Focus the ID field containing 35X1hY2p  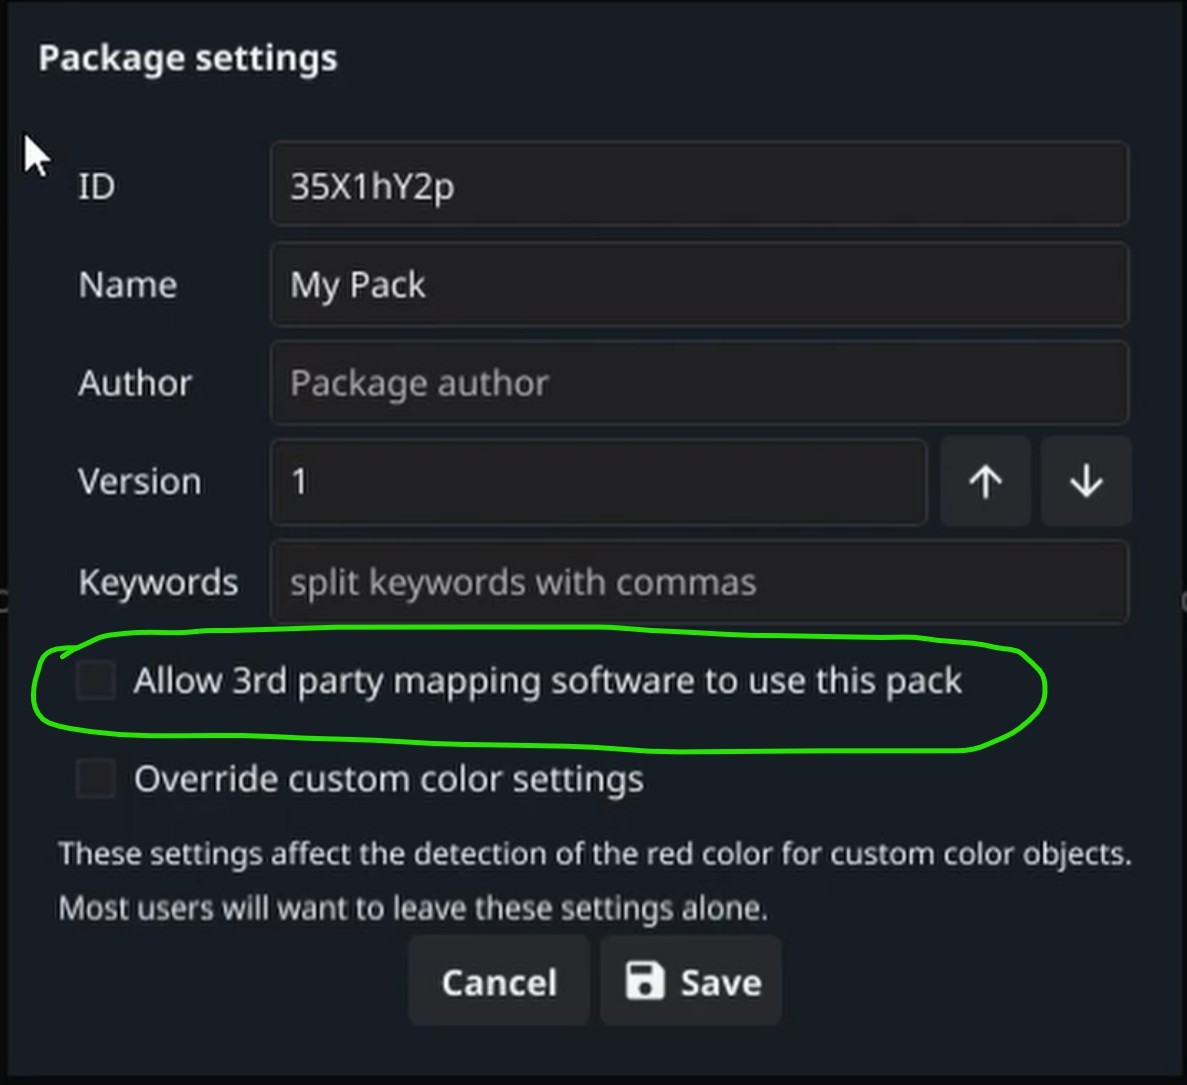click(x=699, y=185)
